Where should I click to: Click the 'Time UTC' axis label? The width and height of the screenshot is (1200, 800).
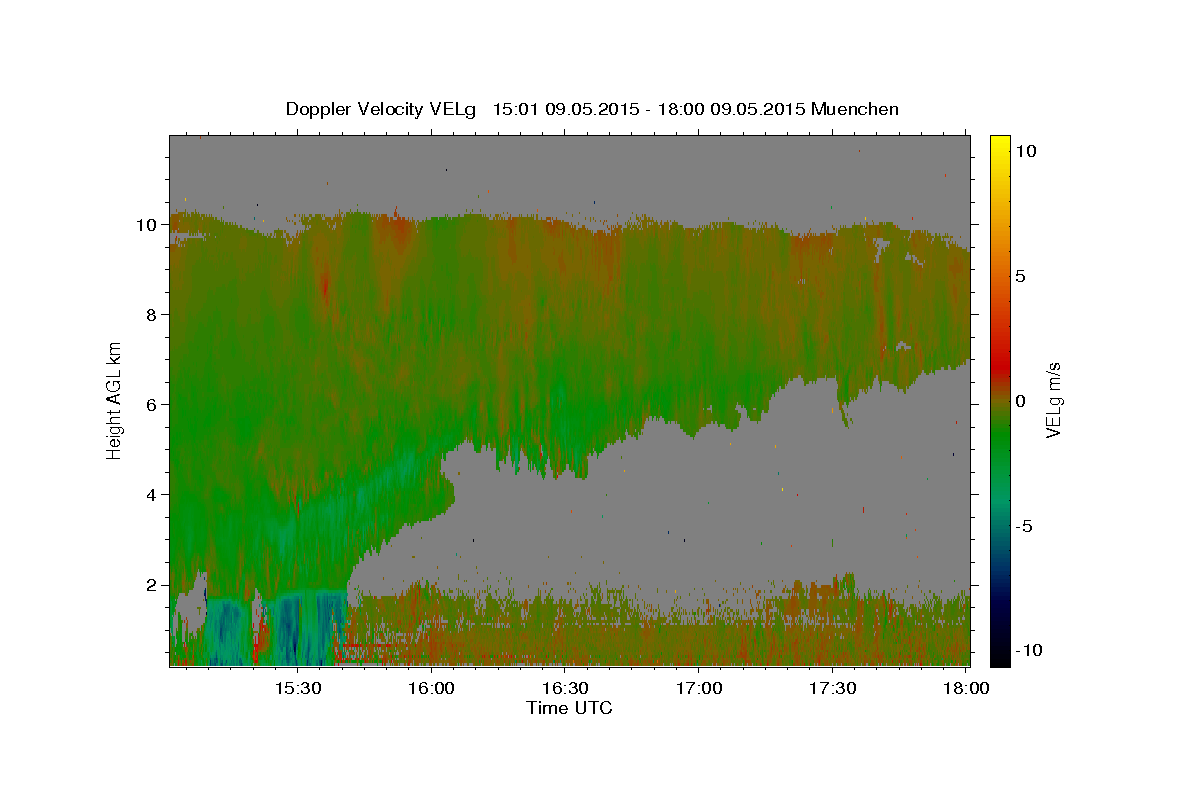(x=569, y=708)
